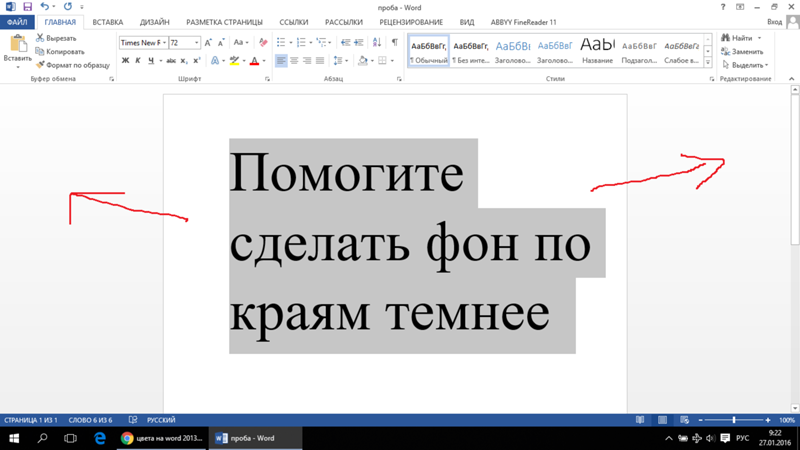The height and width of the screenshot is (450, 800).
Task: Open Font dialog launcher in Шрифт group
Action: 267,79
